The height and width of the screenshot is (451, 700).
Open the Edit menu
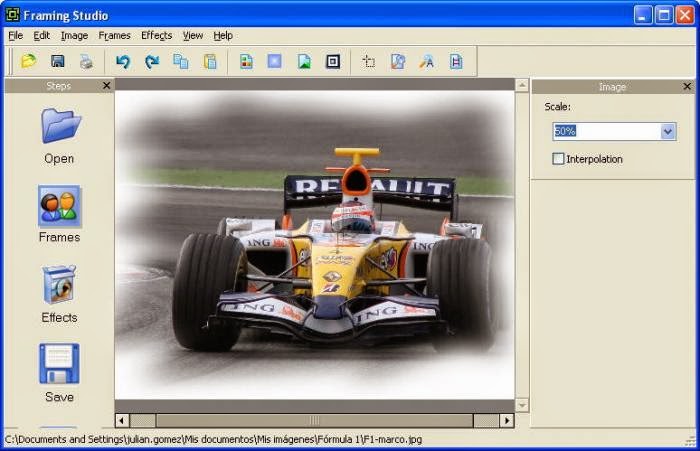pyautogui.click(x=42, y=36)
